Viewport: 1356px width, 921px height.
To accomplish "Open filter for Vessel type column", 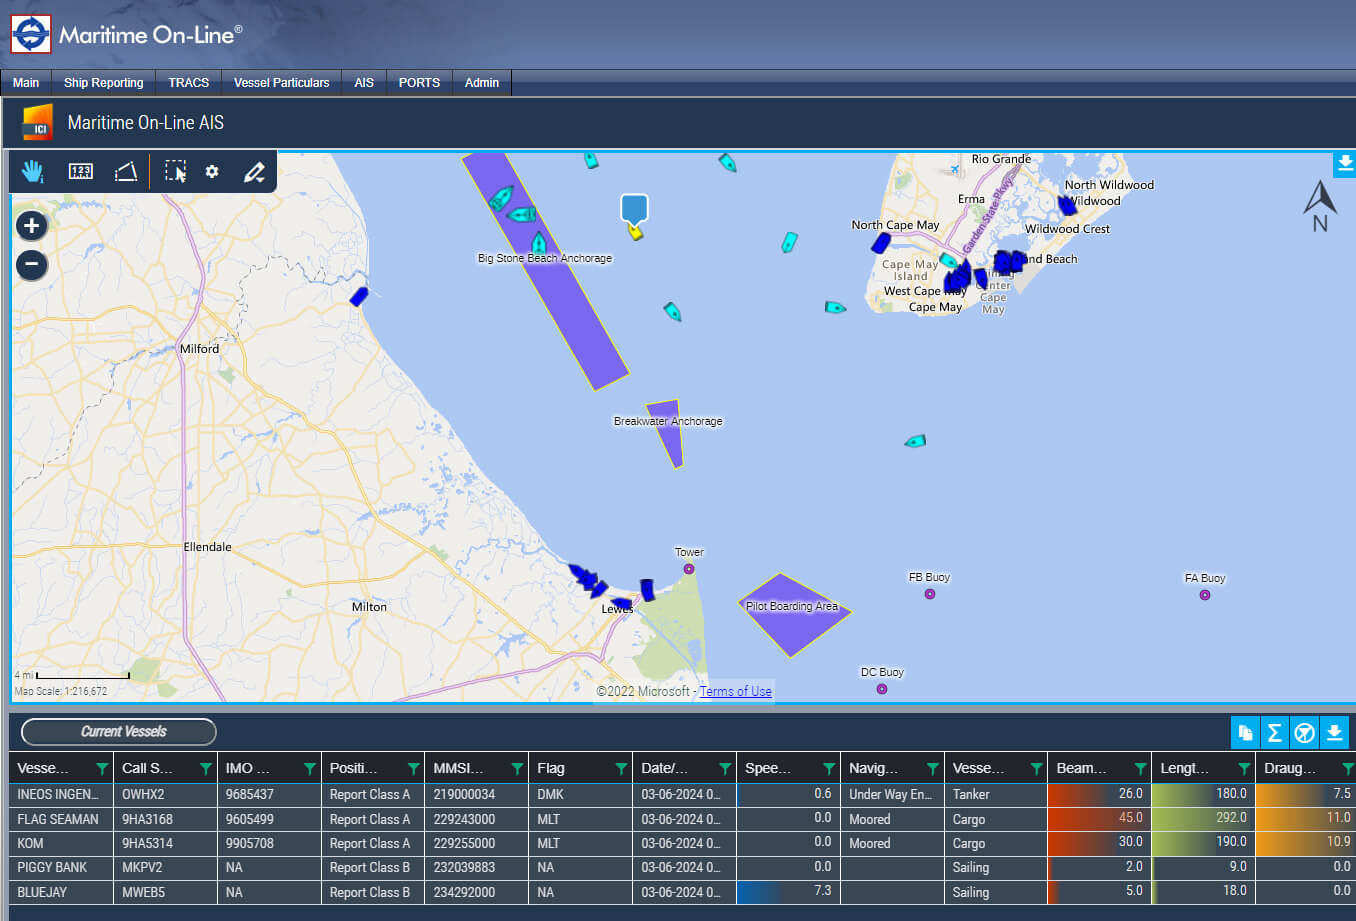I will (x=1037, y=769).
